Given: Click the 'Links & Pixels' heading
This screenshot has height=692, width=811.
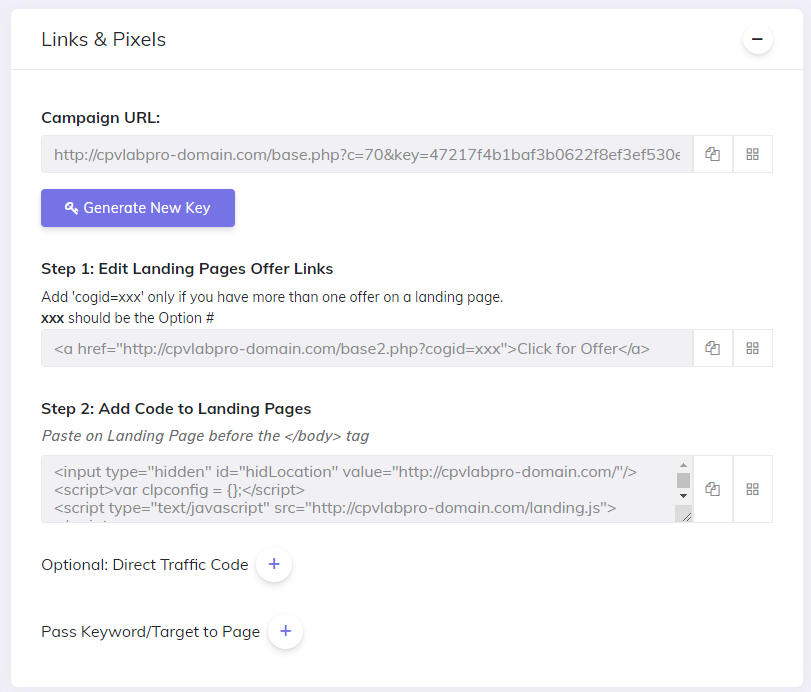Looking at the screenshot, I should click(x=103, y=39).
